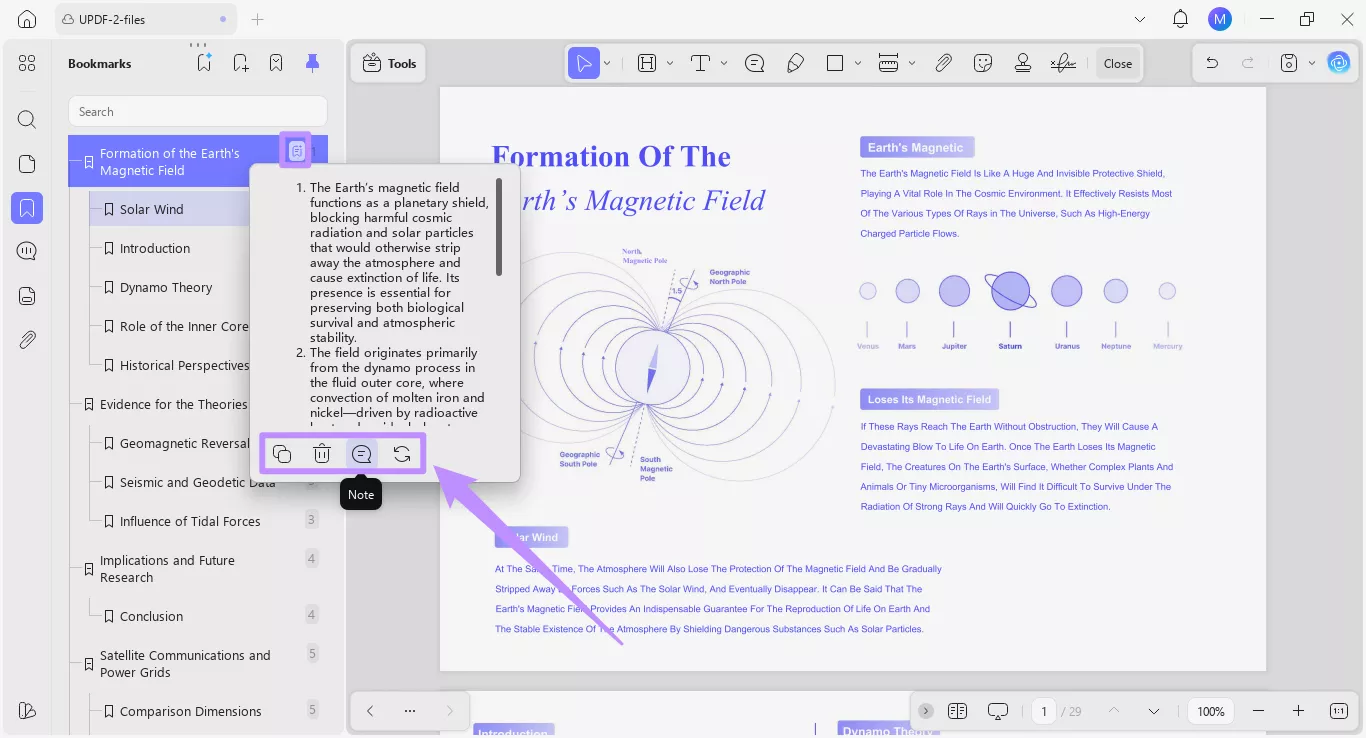The image size is (1366, 738).
Task: Select the T text comment tool
Action: click(x=700, y=63)
